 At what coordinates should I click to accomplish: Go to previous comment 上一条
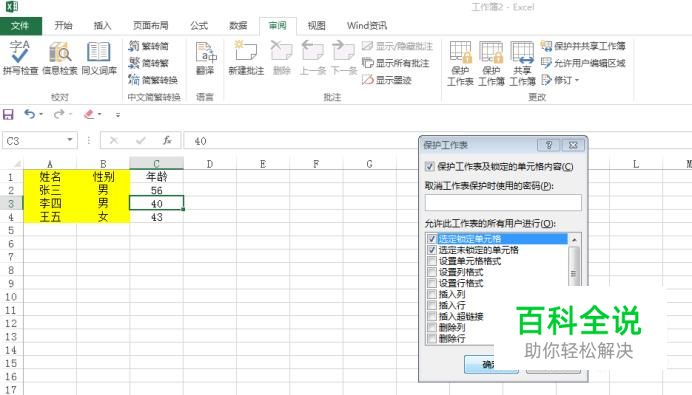(x=312, y=57)
